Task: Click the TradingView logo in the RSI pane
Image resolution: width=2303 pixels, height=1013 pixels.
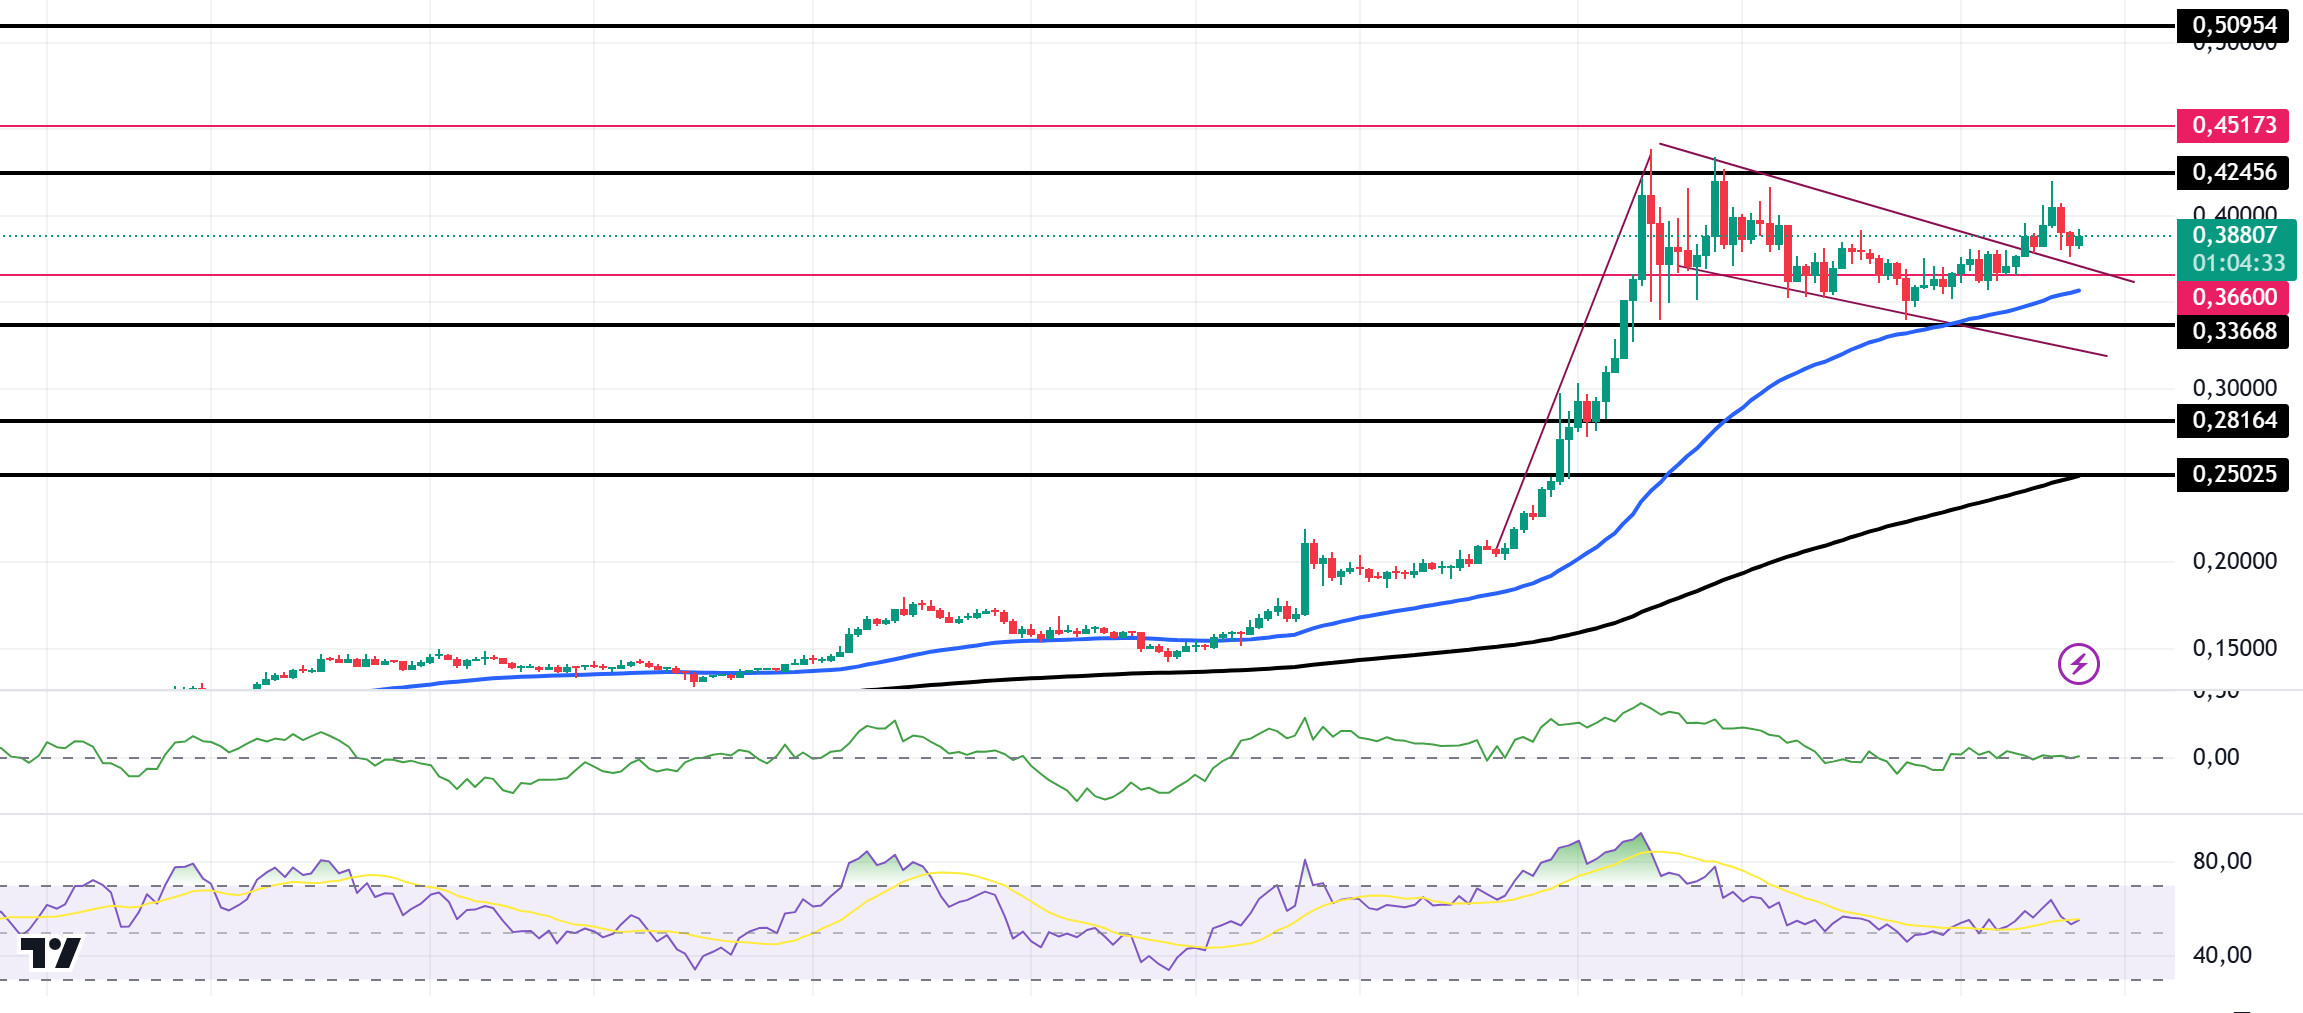Action: tap(50, 953)
